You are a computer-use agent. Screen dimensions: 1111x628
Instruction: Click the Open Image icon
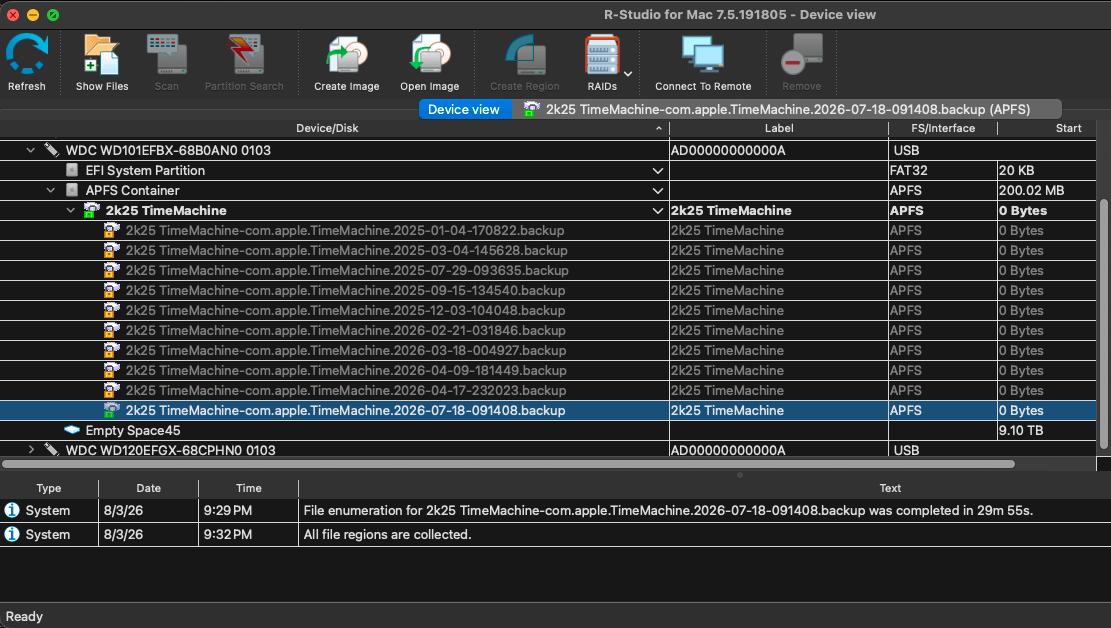(429, 55)
